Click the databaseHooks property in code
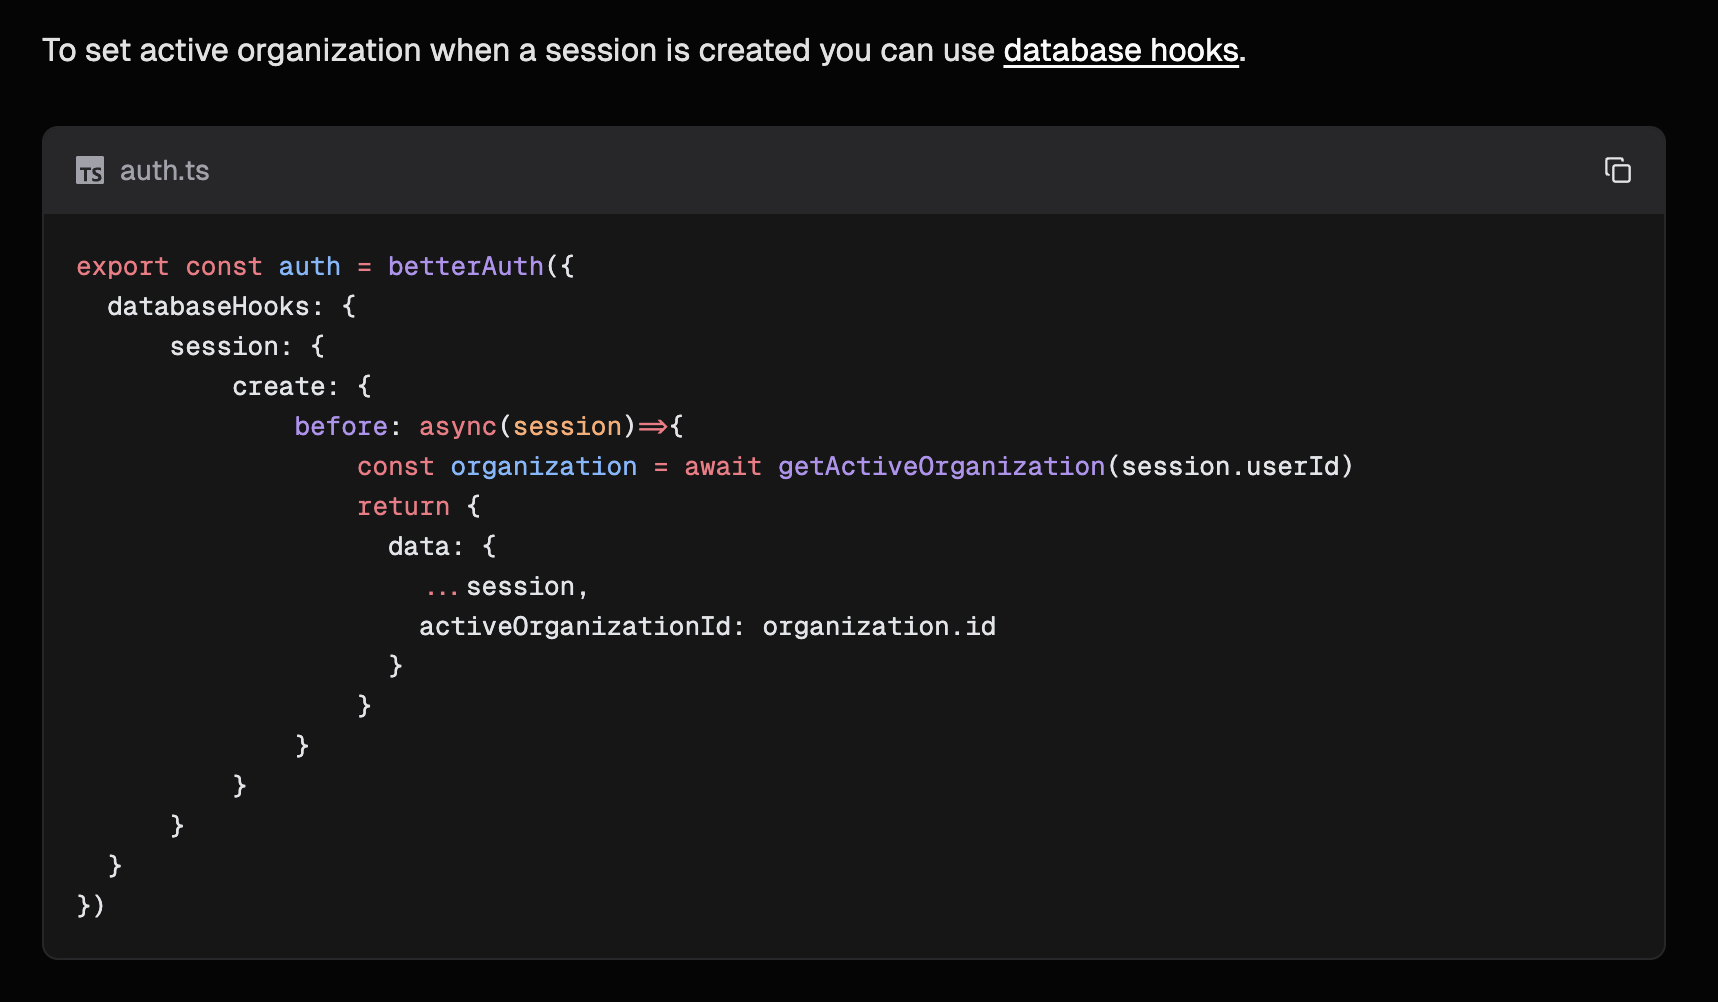Screen dimensions: 1718x1002 208,307
